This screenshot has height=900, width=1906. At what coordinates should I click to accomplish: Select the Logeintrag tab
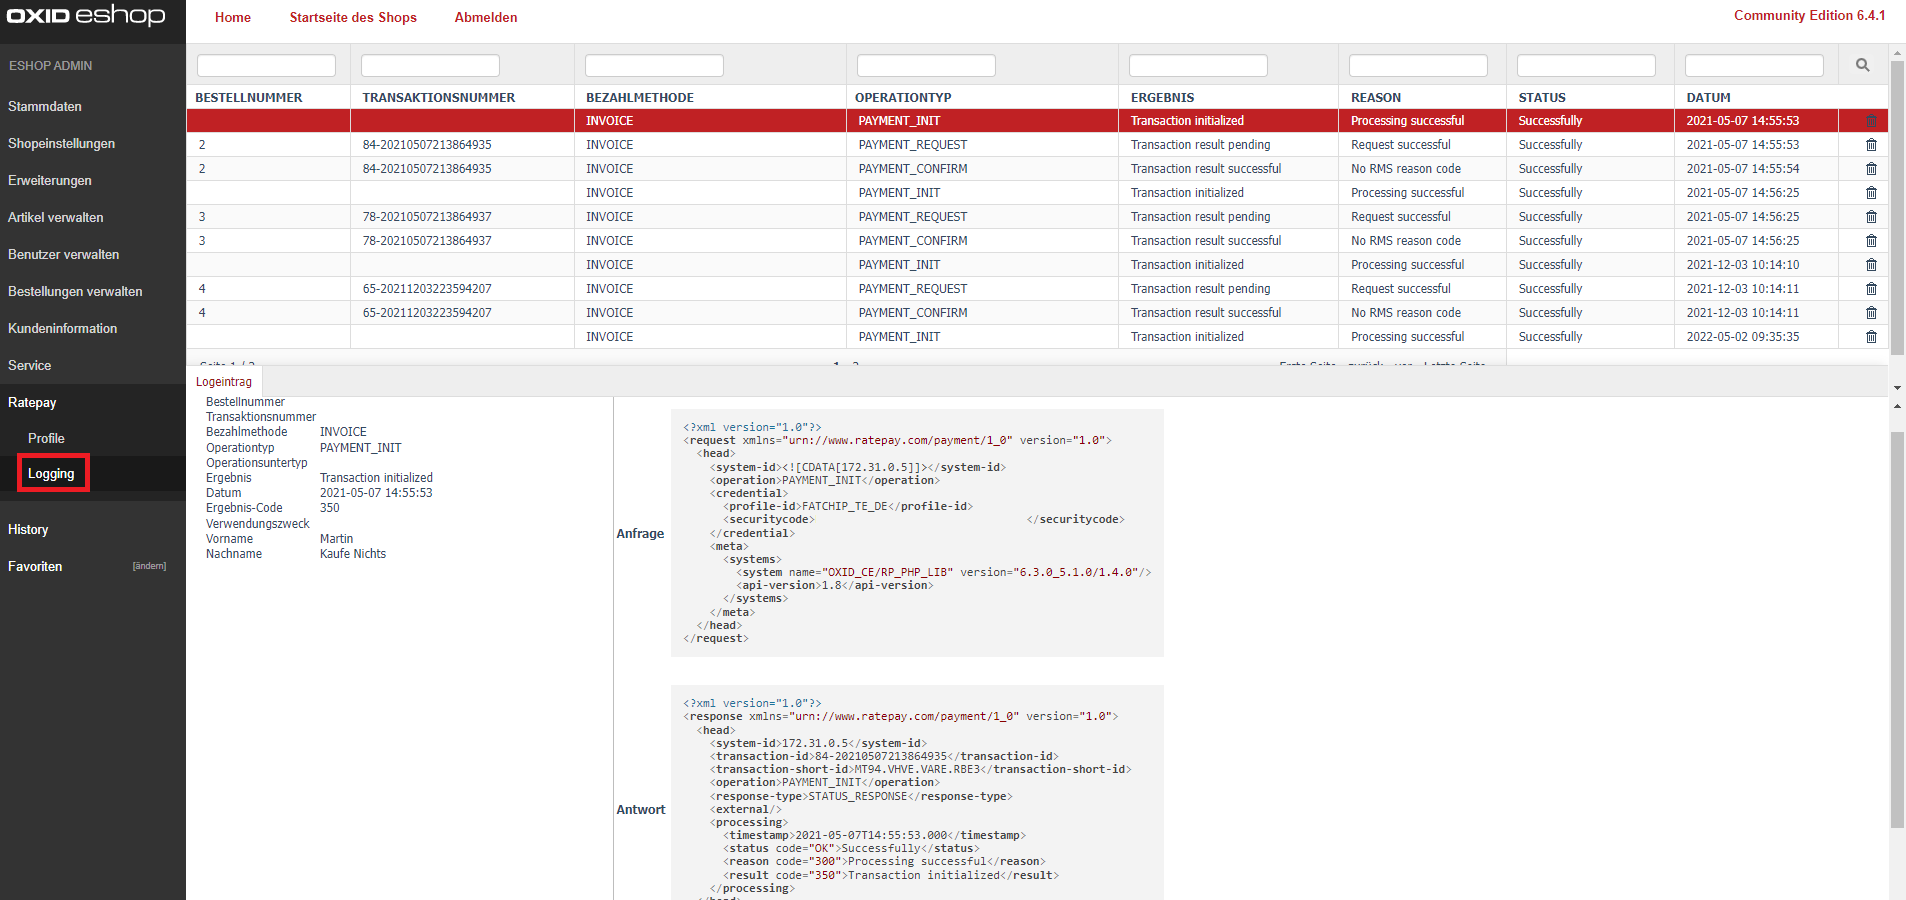coord(224,382)
